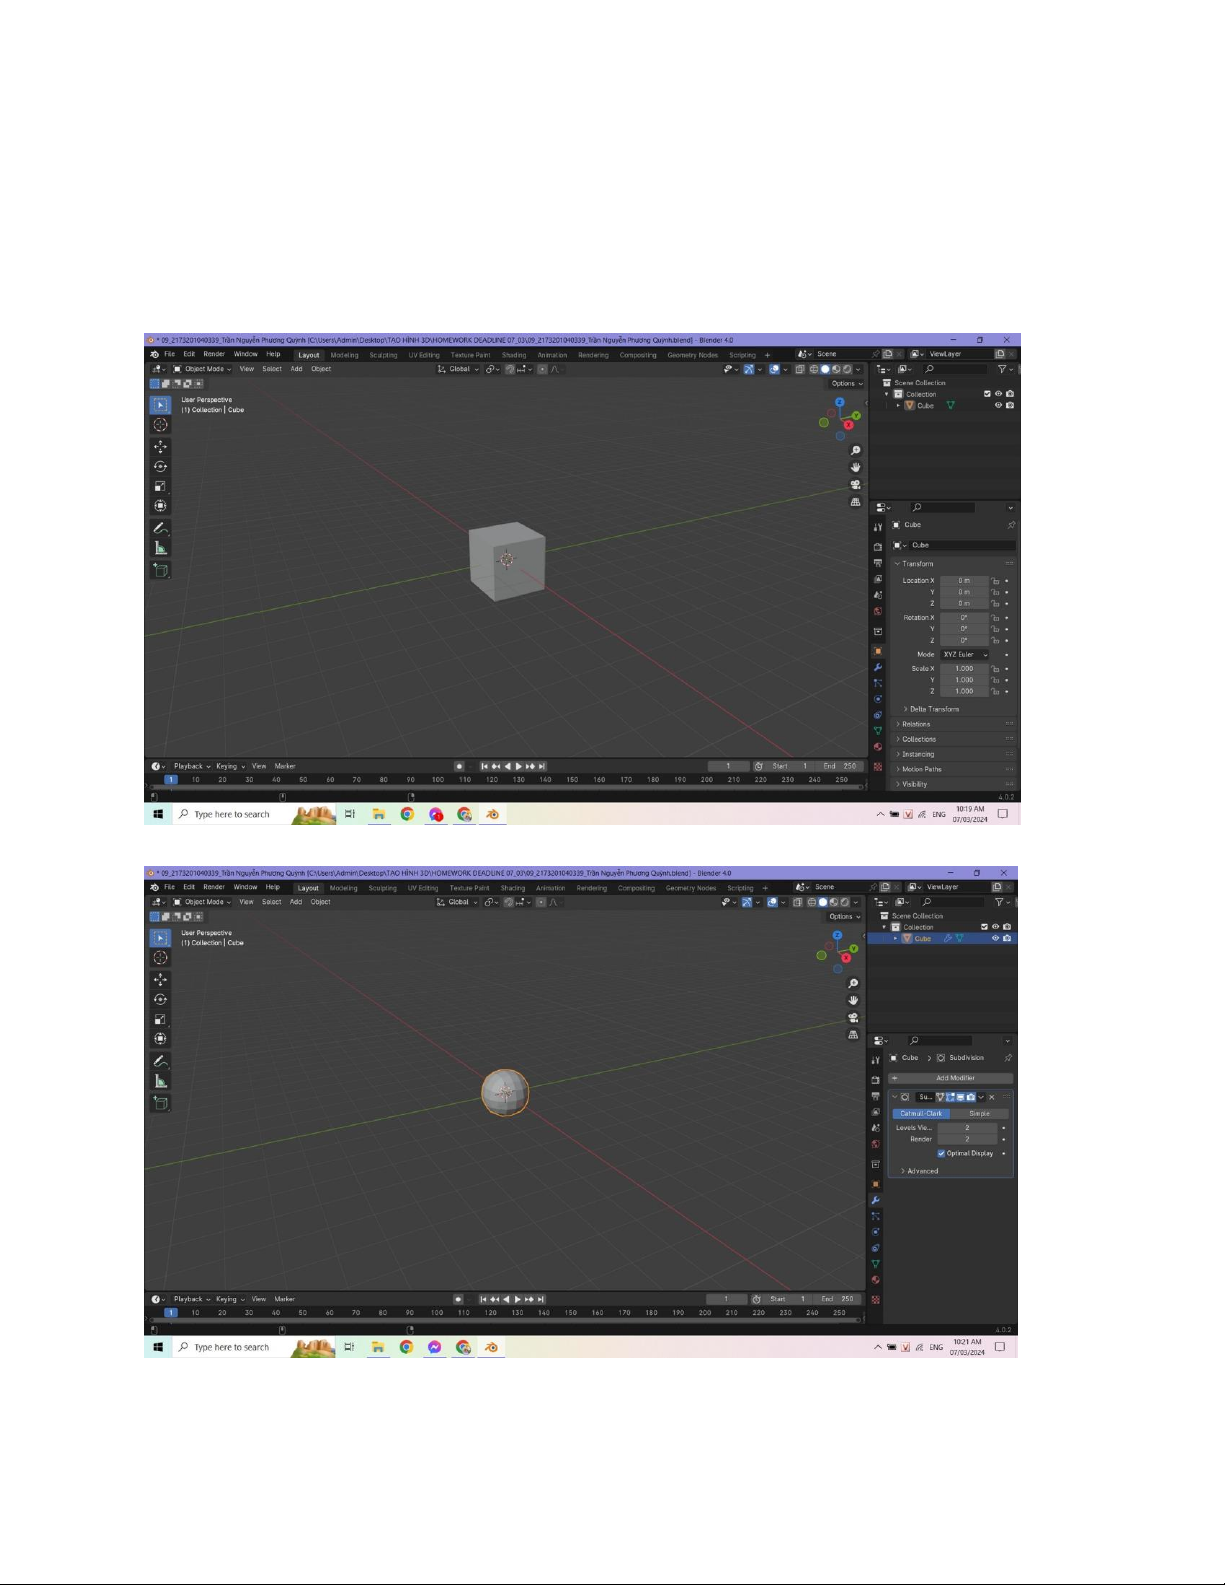
Task: Select the Simple subdivision type
Action: [x=979, y=1113]
